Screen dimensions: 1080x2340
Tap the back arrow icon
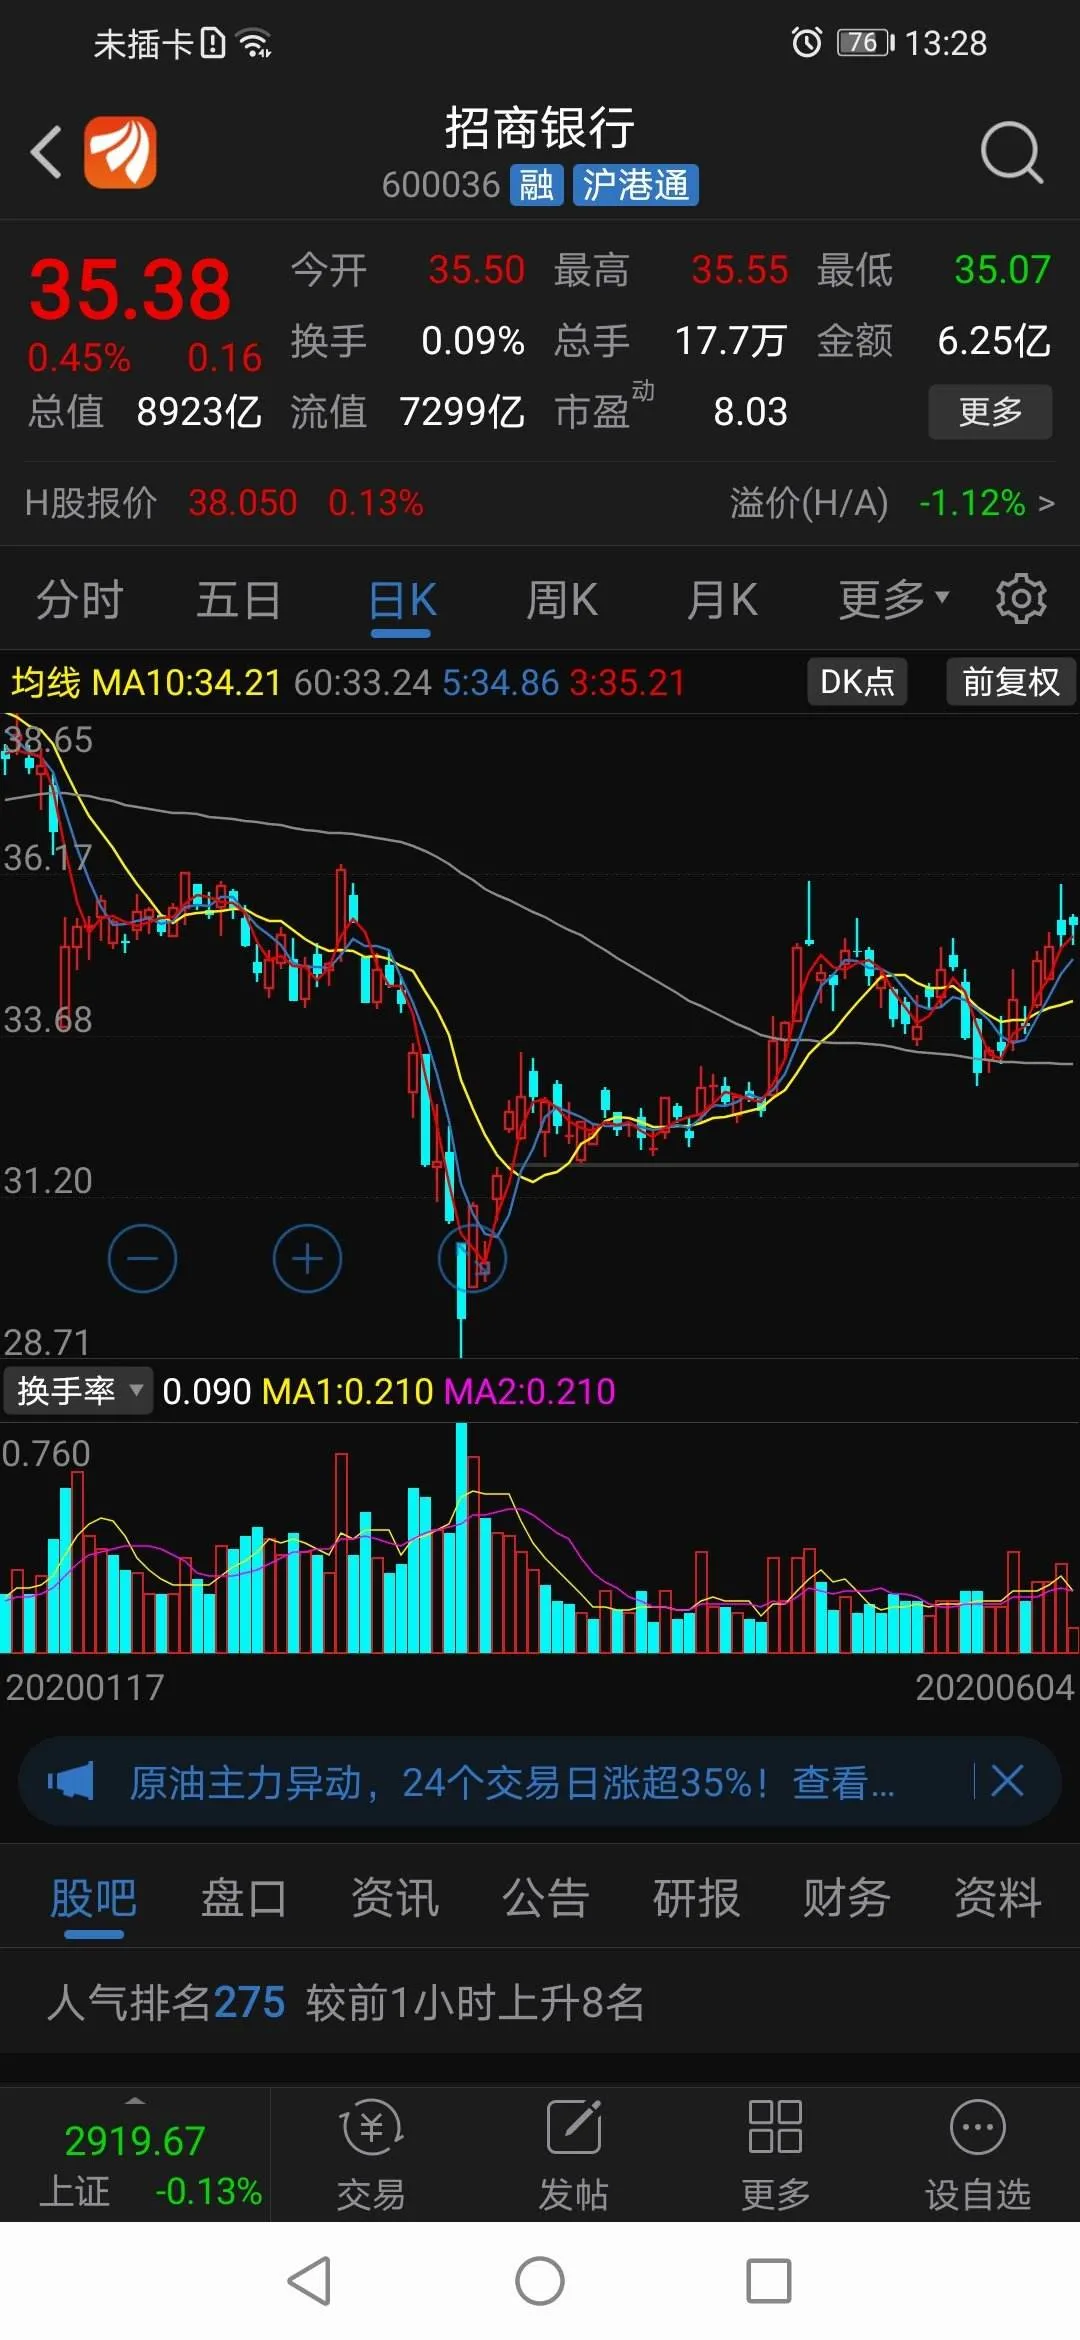point(46,152)
